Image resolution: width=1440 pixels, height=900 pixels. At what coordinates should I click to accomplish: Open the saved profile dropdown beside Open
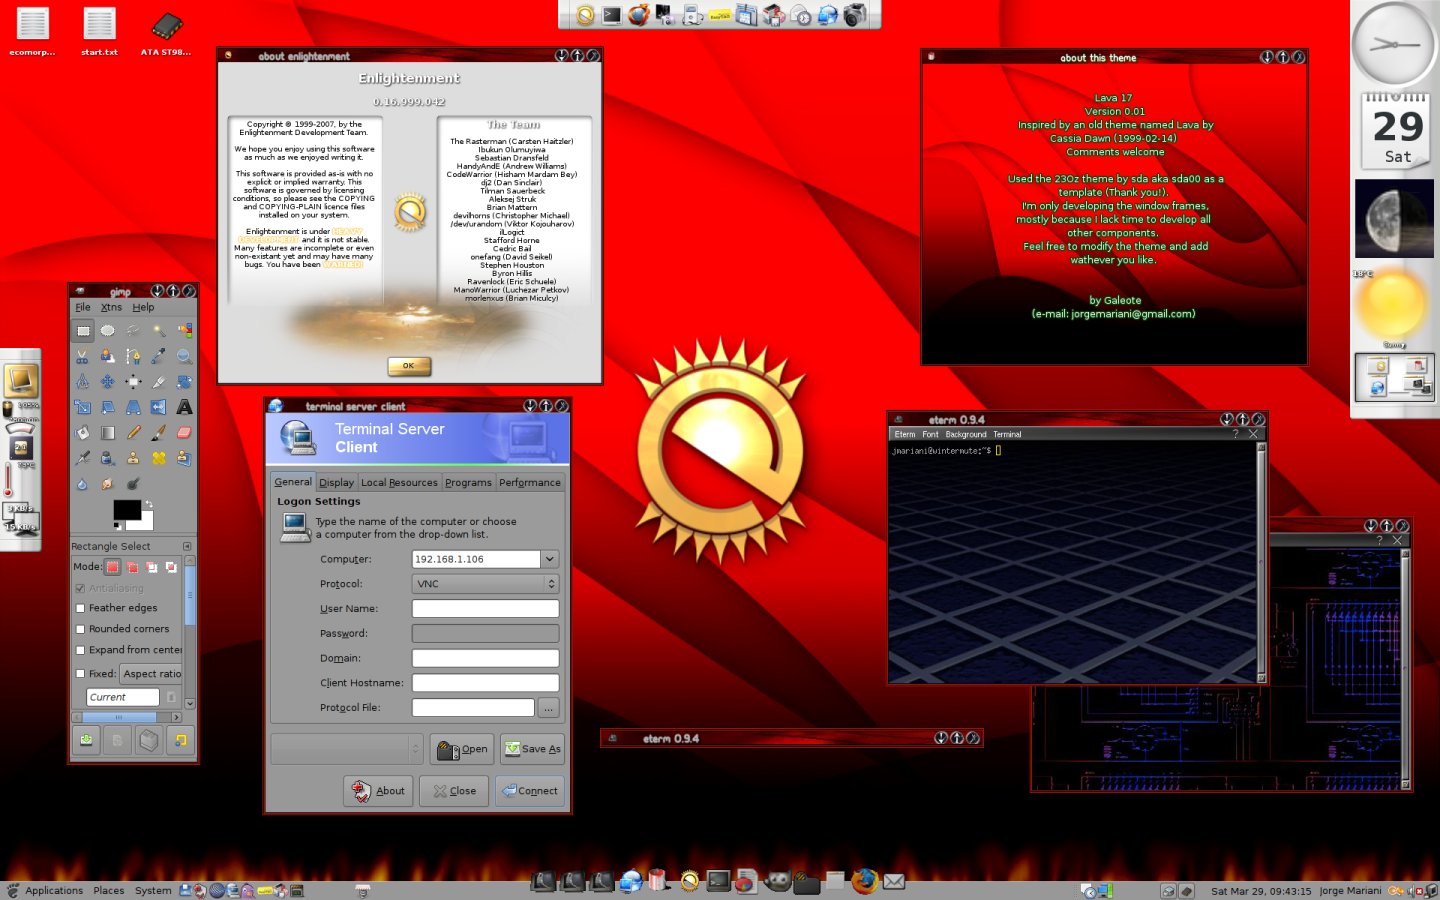click(x=347, y=749)
